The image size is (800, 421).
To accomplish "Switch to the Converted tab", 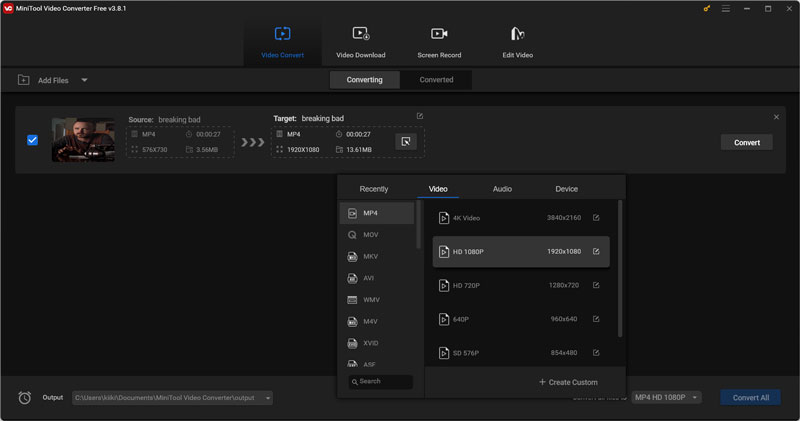I will 436,80.
